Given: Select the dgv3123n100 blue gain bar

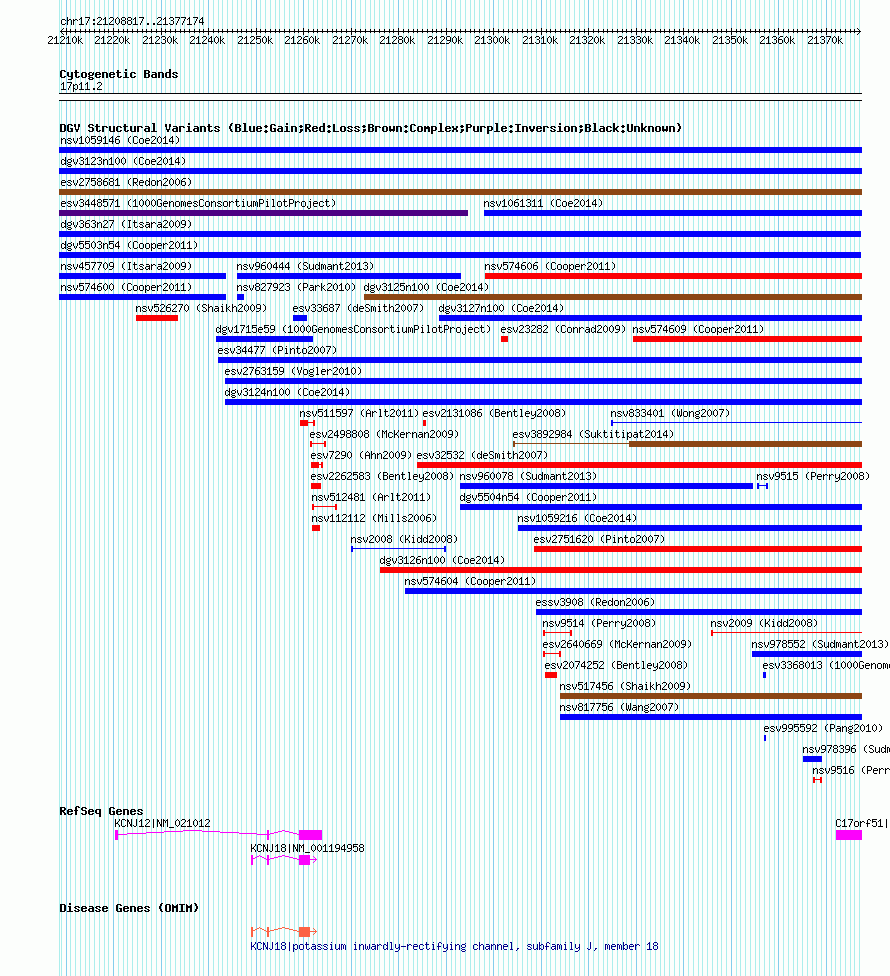Looking at the screenshot, I should pyautogui.click(x=461, y=171).
